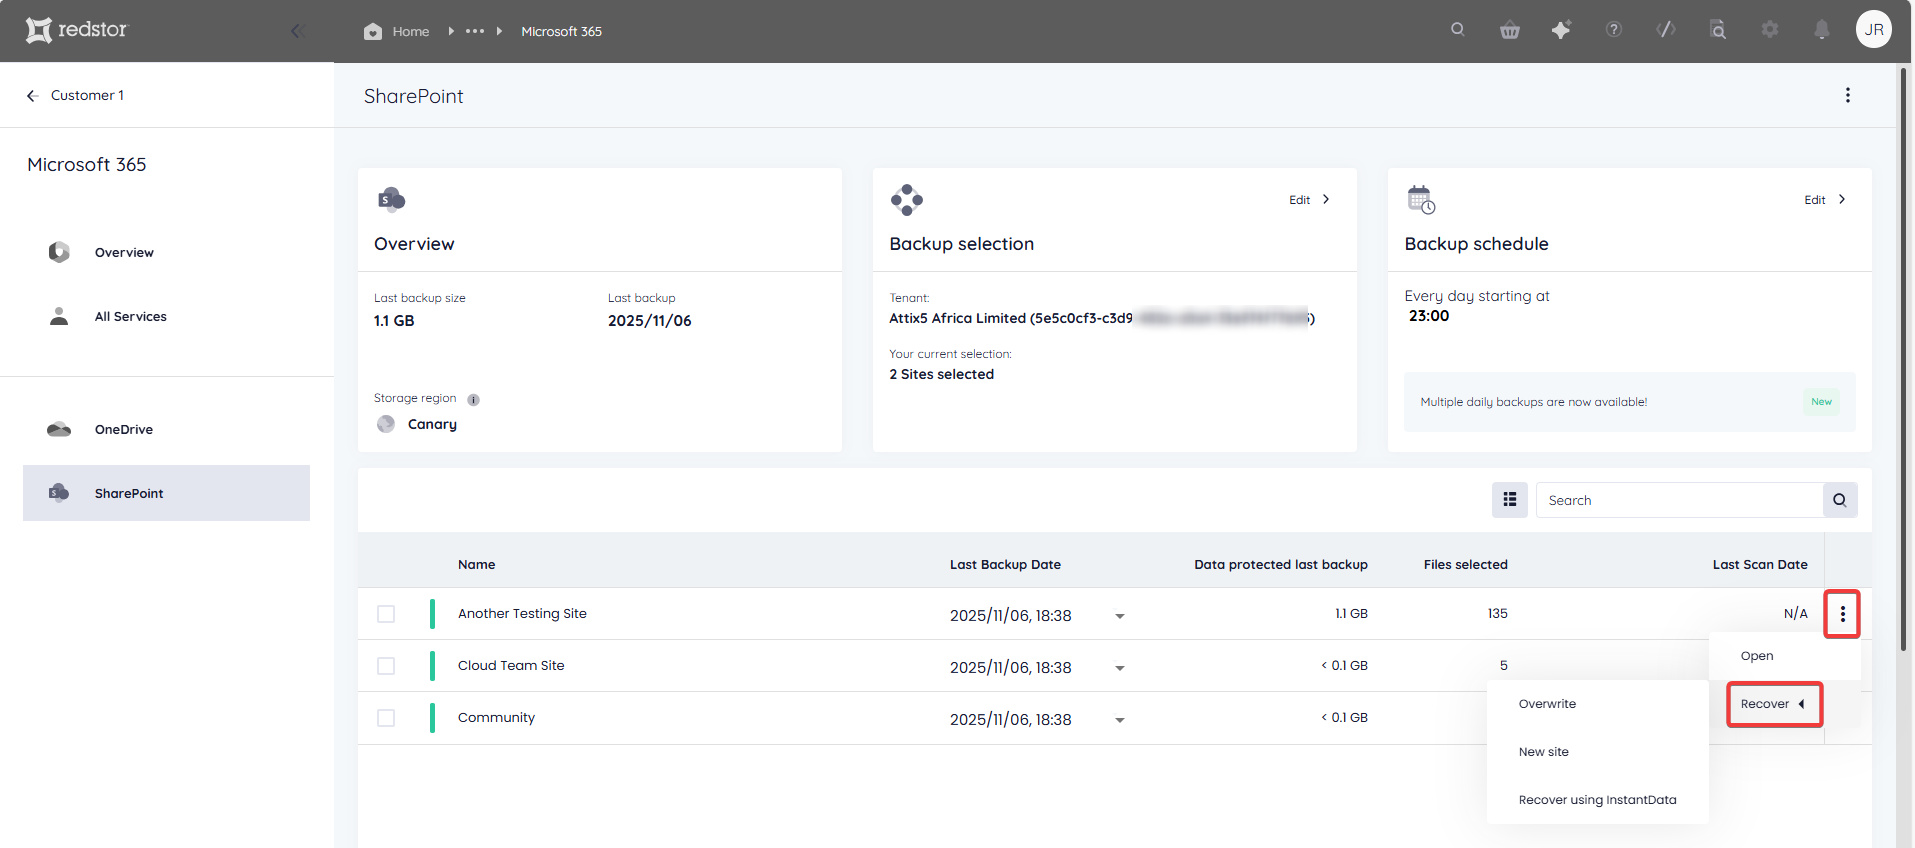Open JR user avatar menu
1915x848 pixels.
1874,29
